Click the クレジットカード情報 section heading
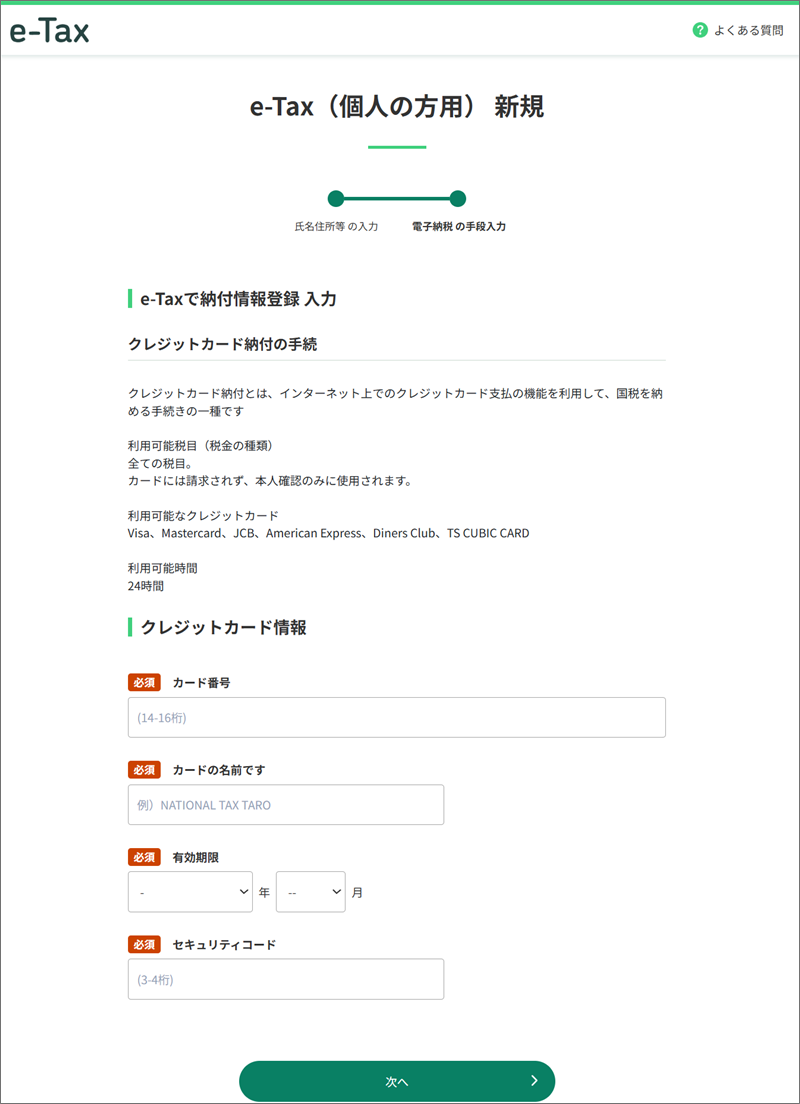 (x=224, y=627)
